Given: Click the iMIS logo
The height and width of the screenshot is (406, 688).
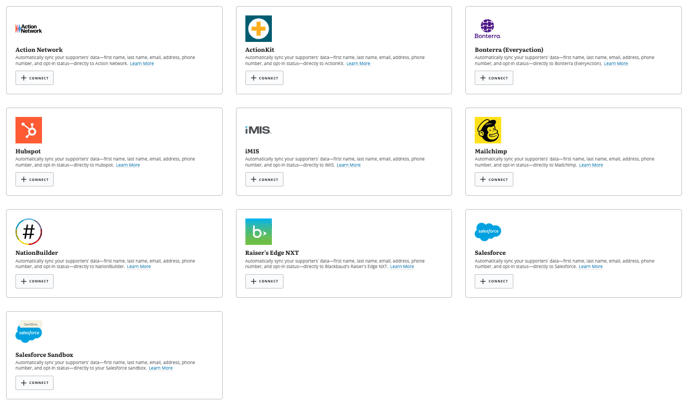Looking at the screenshot, I should (x=258, y=130).
